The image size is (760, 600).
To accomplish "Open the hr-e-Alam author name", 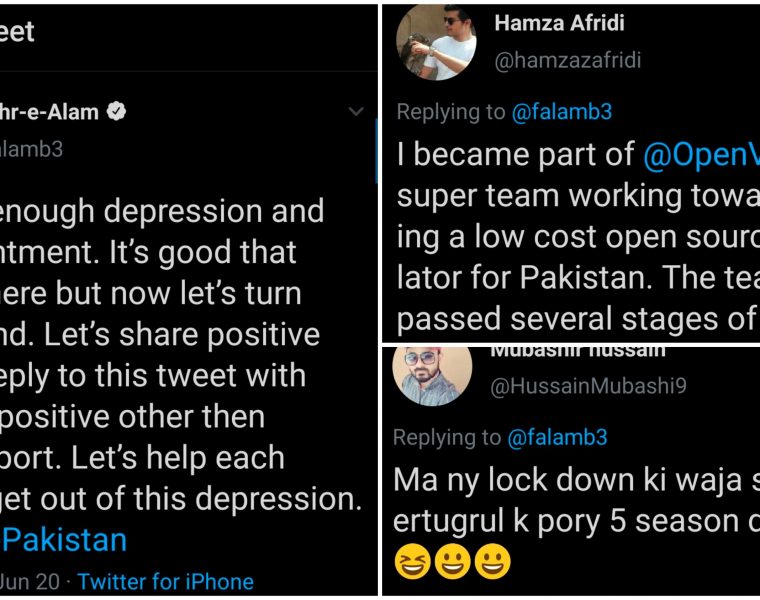I will point(50,112).
